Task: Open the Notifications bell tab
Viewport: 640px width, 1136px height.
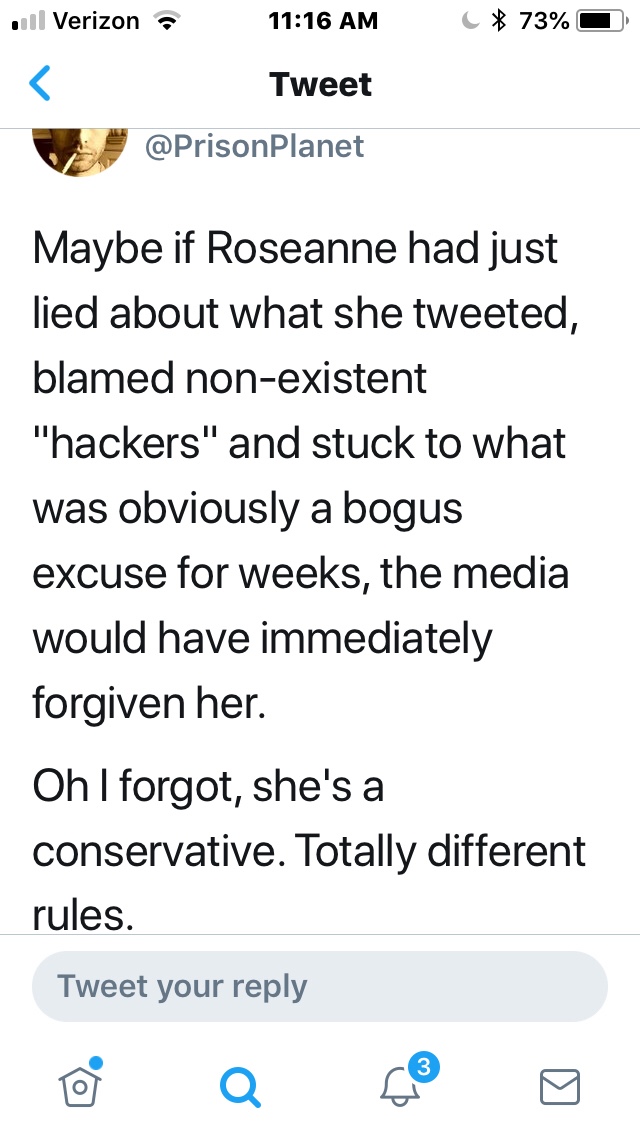Action: click(399, 1086)
